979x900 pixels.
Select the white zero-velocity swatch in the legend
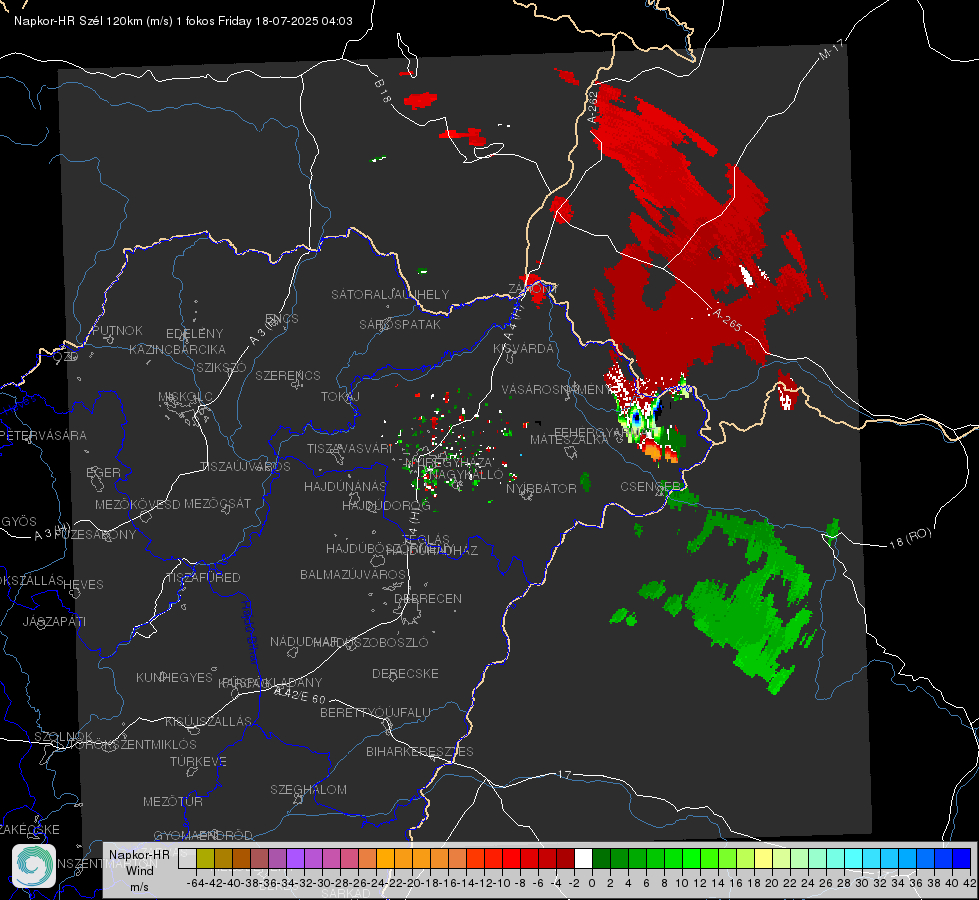point(583,858)
